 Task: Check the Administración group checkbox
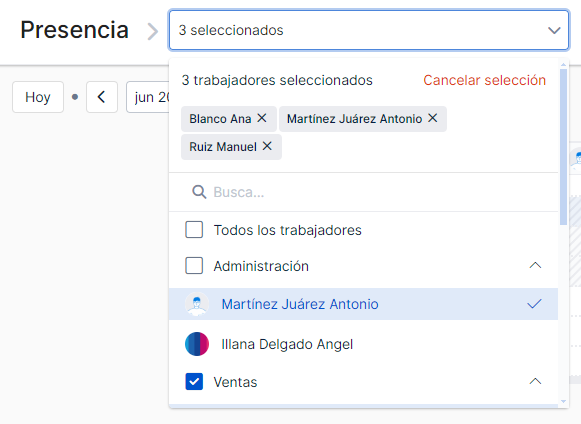[194, 266]
